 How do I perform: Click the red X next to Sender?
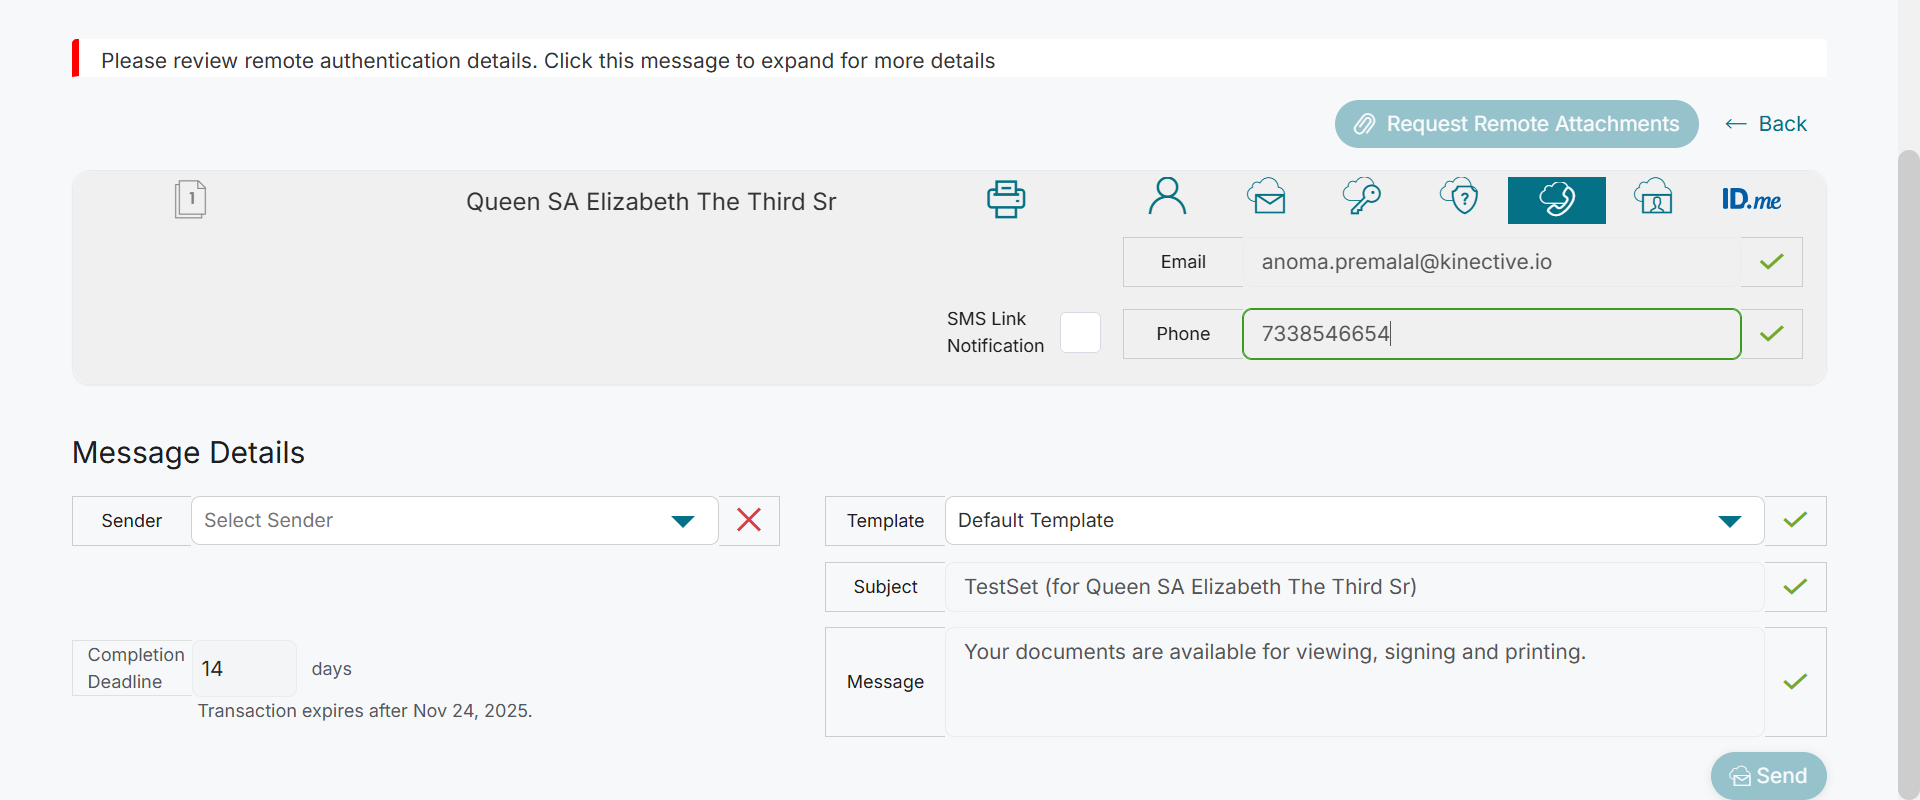point(749,520)
